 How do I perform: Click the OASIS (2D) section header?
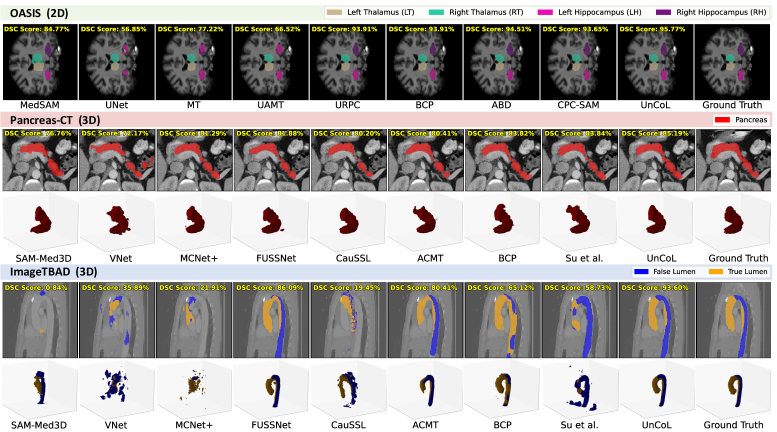click(x=39, y=13)
